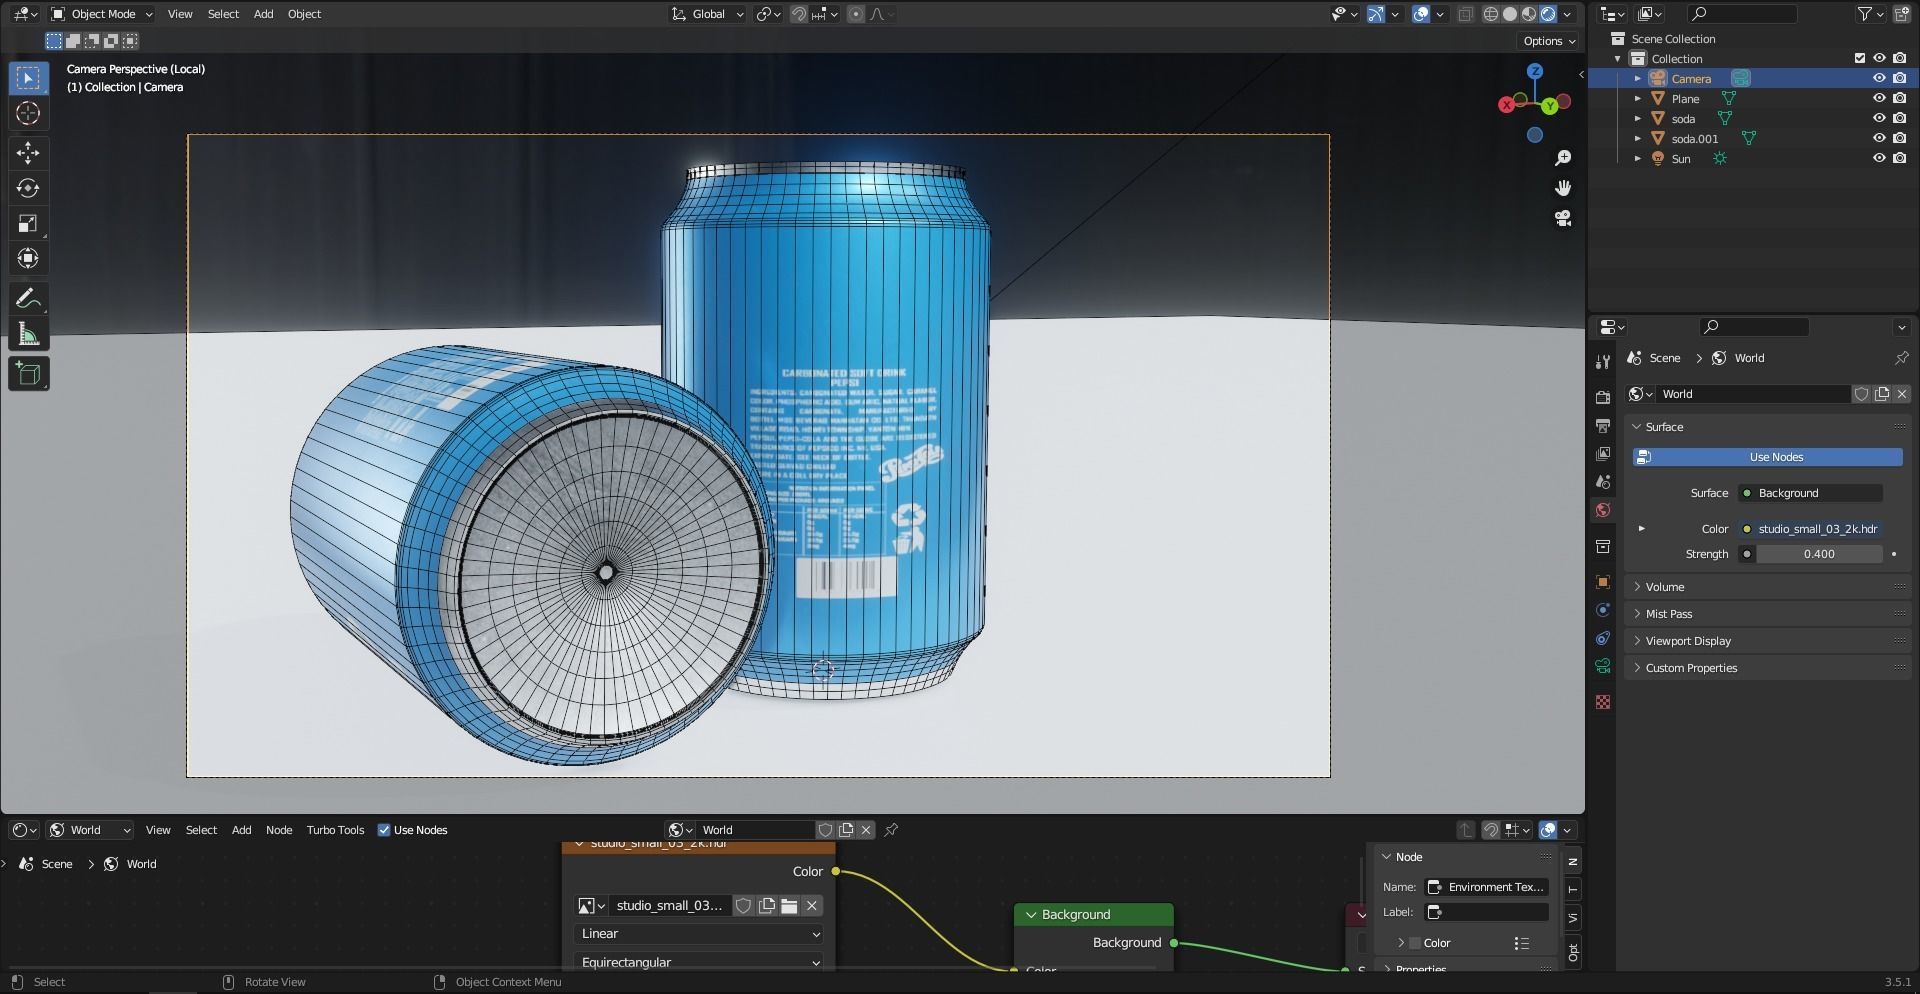Select the soda object in the Outliner
The height and width of the screenshot is (994, 1920).
coord(1684,118)
